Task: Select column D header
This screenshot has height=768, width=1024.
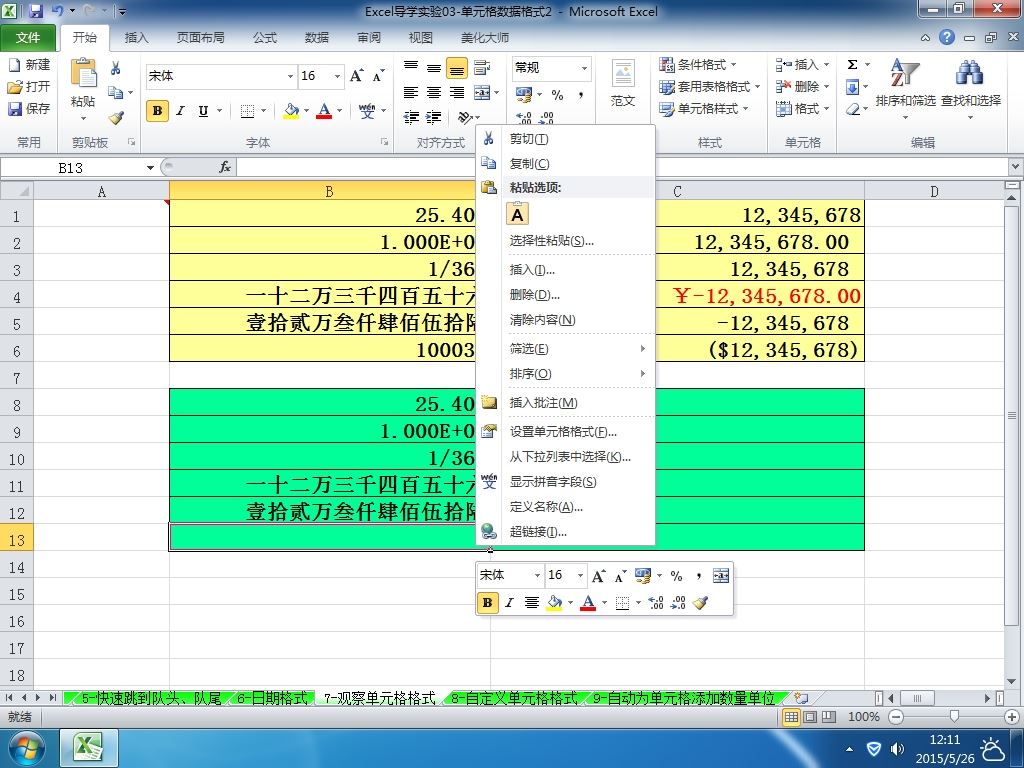Action: [x=934, y=191]
